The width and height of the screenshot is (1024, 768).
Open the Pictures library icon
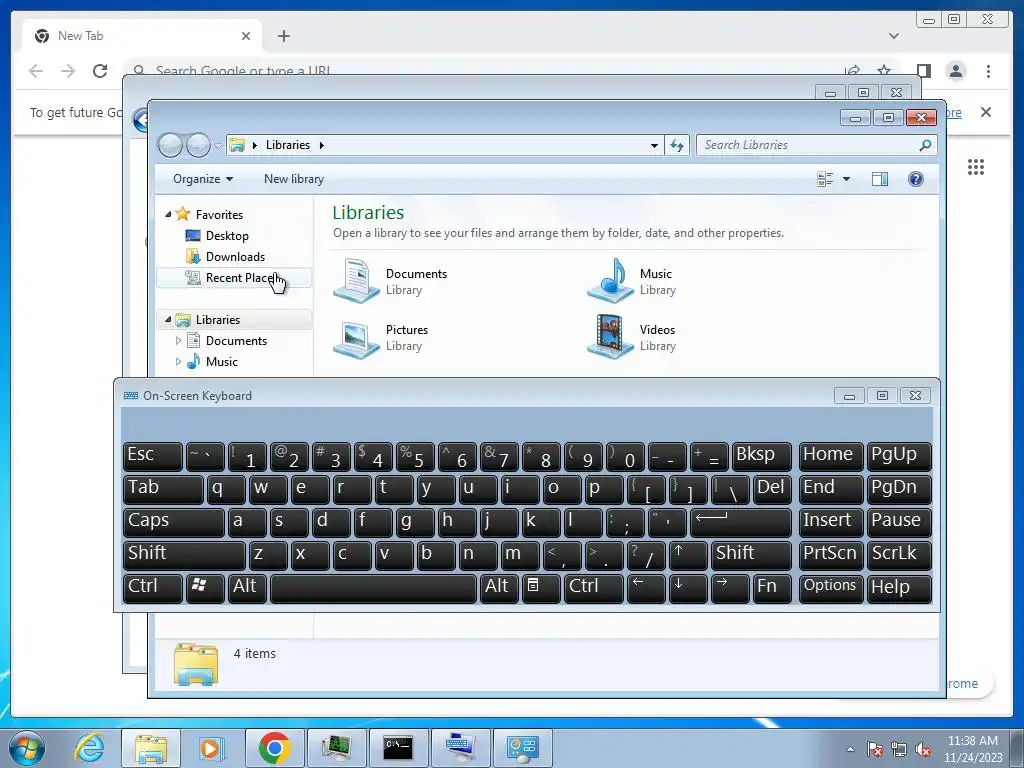(356, 338)
